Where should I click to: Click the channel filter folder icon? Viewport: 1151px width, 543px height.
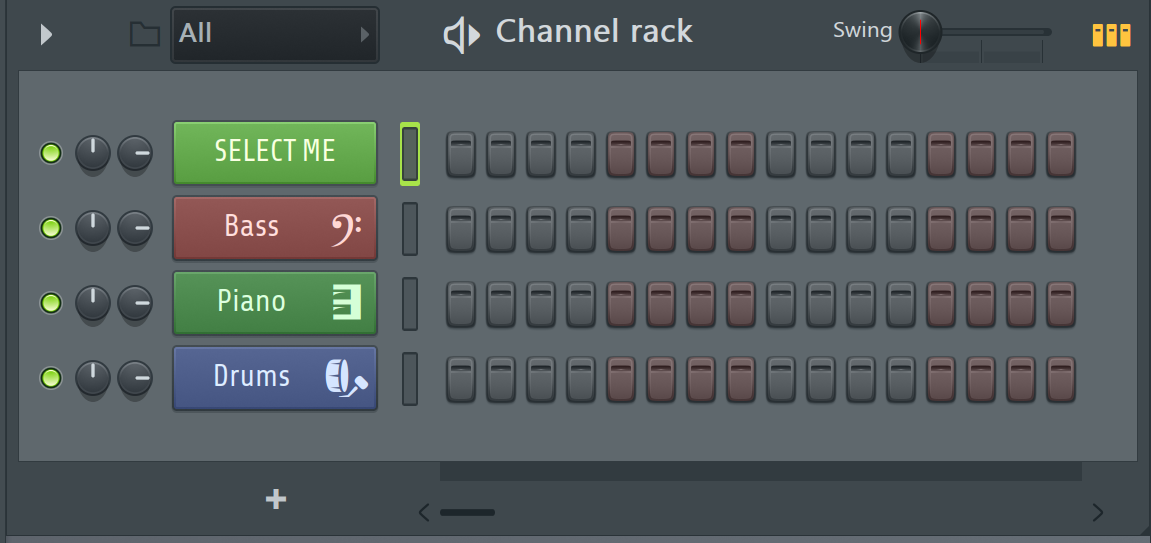[145, 34]
